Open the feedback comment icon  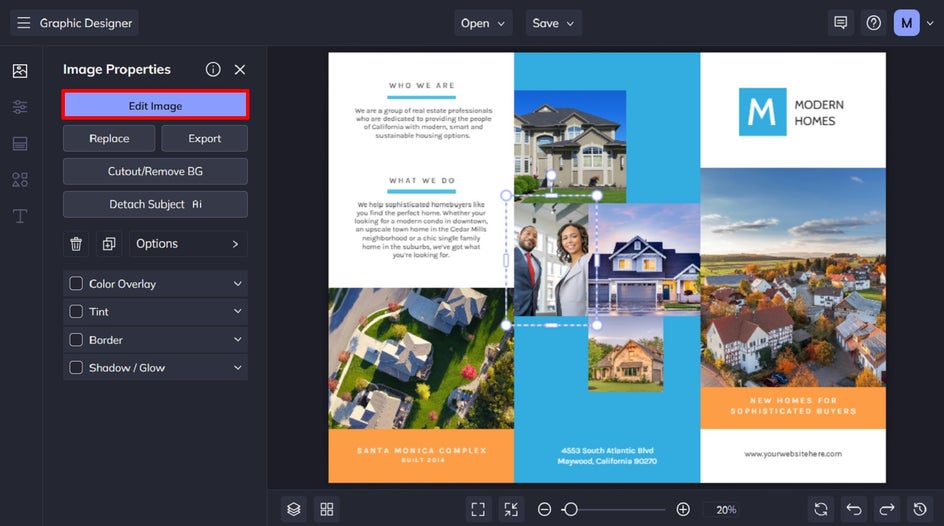click(840, 23)
